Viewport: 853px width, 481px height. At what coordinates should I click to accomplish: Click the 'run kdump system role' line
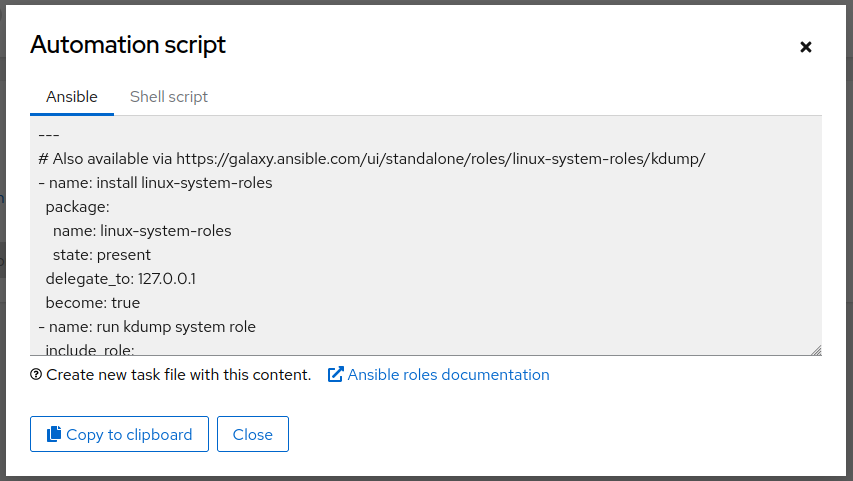click(147, 327)
